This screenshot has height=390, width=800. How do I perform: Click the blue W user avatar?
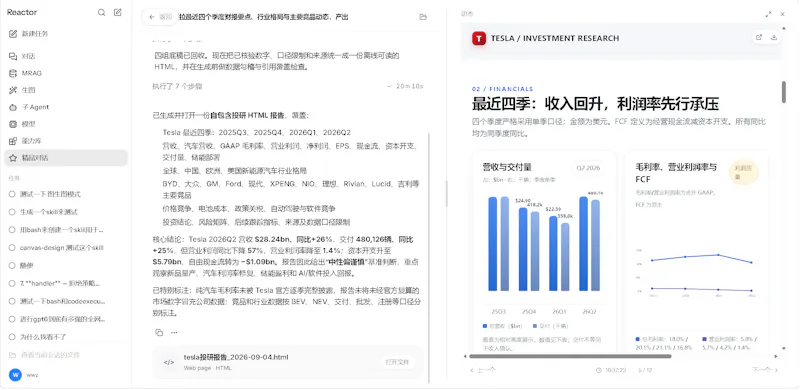[15, 375]
